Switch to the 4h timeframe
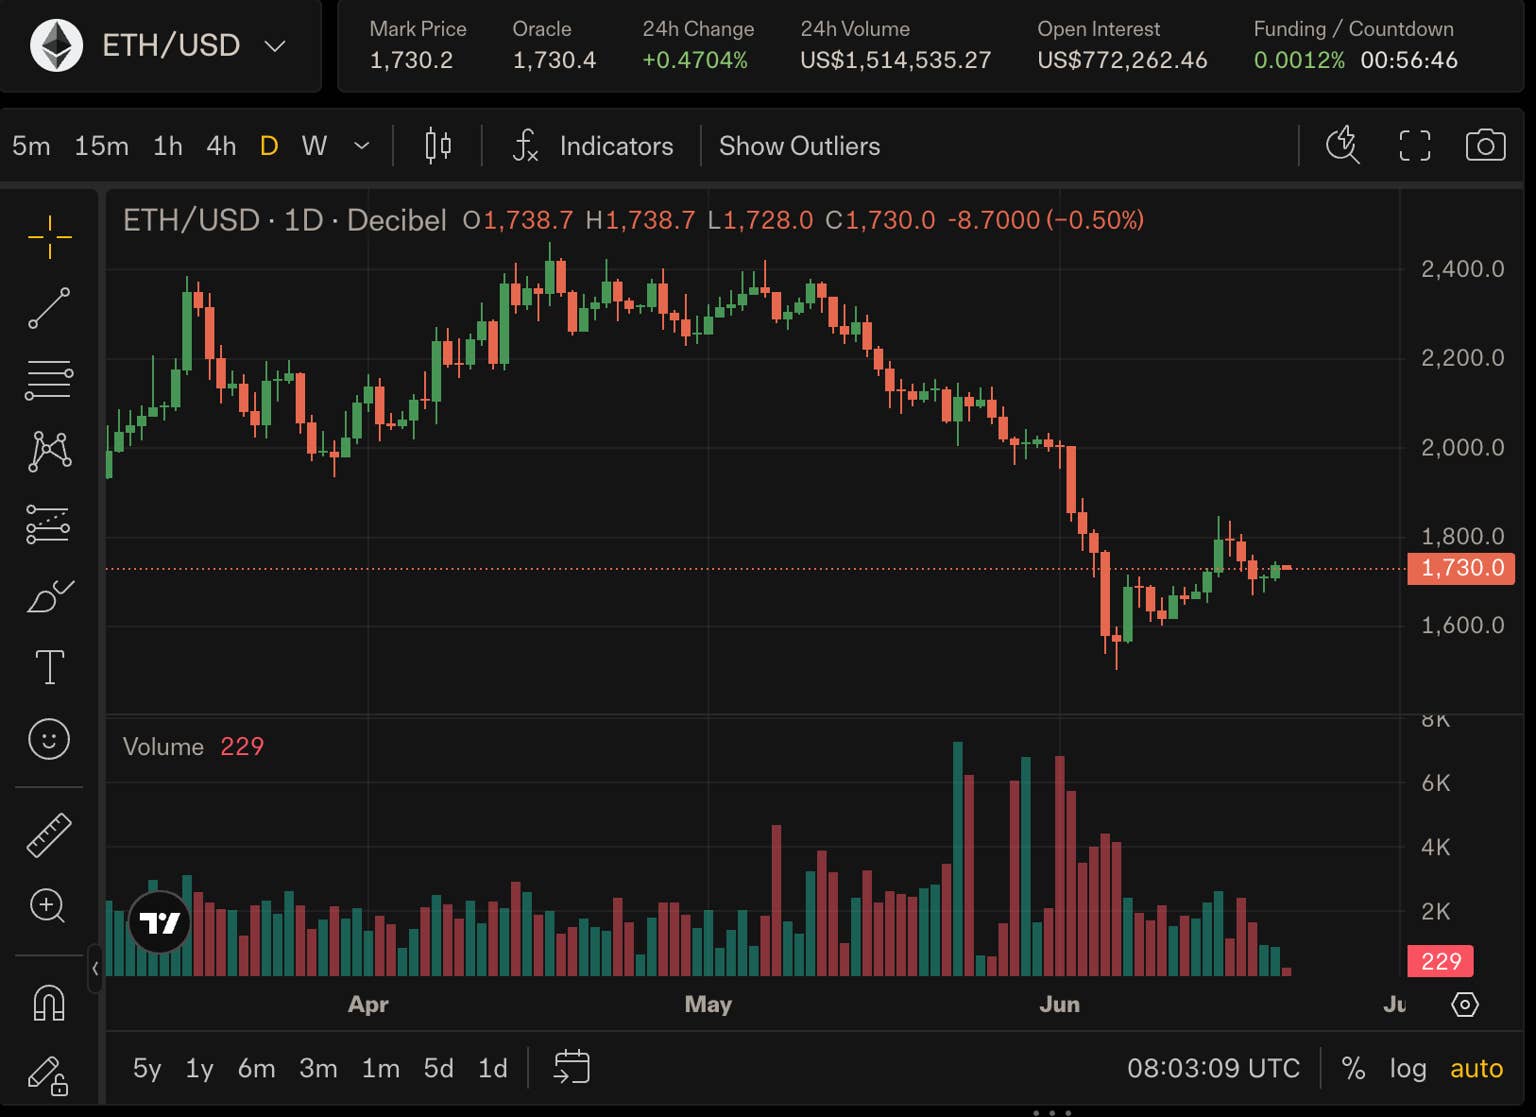 pos(221,146)
